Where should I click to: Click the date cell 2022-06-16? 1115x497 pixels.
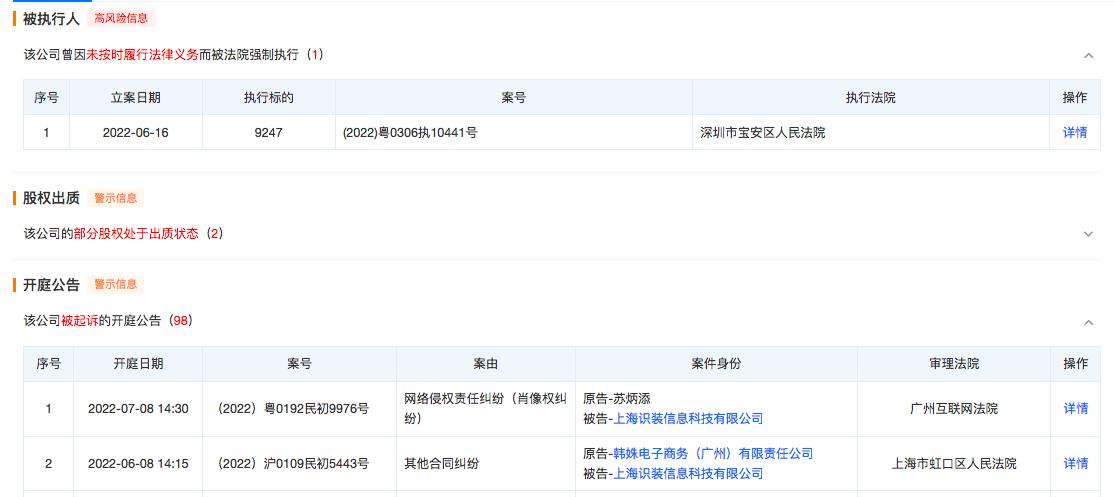pyautogui.click(x=136, y=132)
